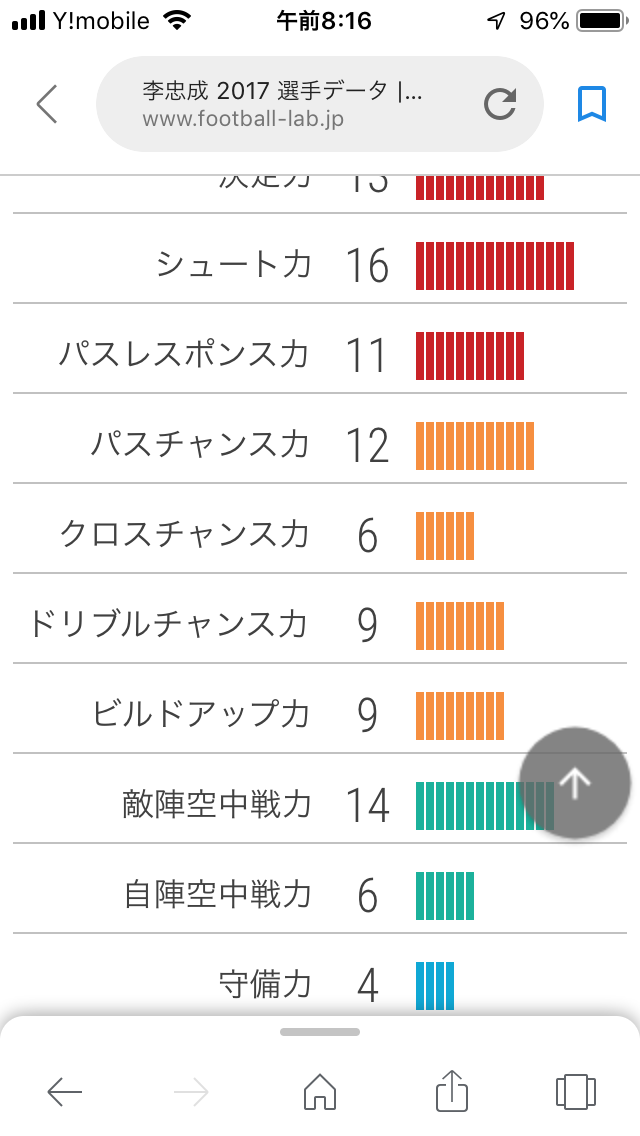Reload the page with refresh icon
The height and width of the screenshot is (1136, 640).
pos(499,104)
